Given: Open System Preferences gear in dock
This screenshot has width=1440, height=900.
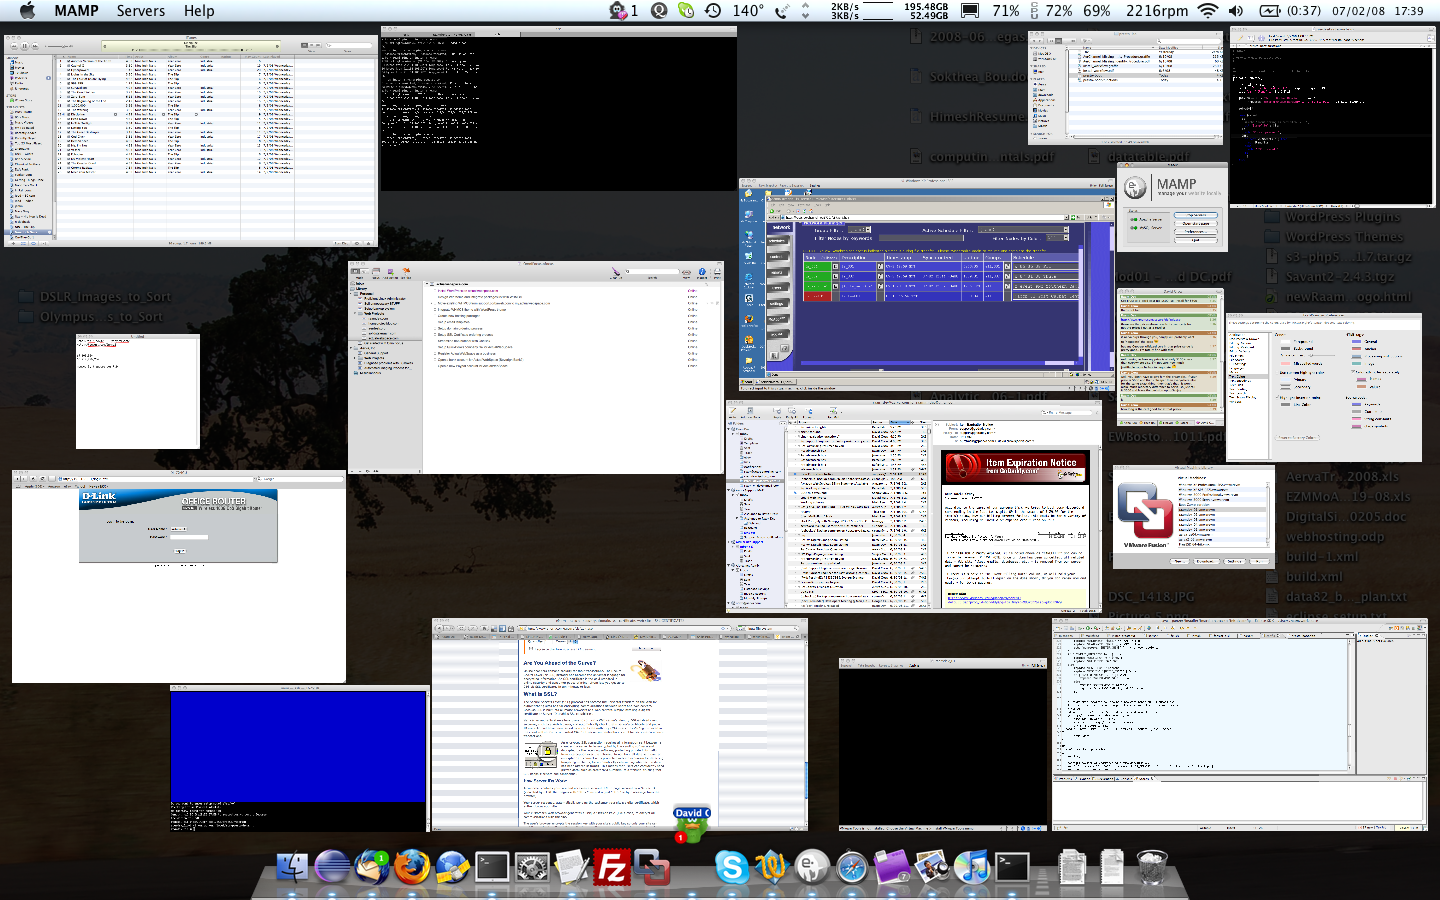Looking at the screenshot, I should [532, 867].
